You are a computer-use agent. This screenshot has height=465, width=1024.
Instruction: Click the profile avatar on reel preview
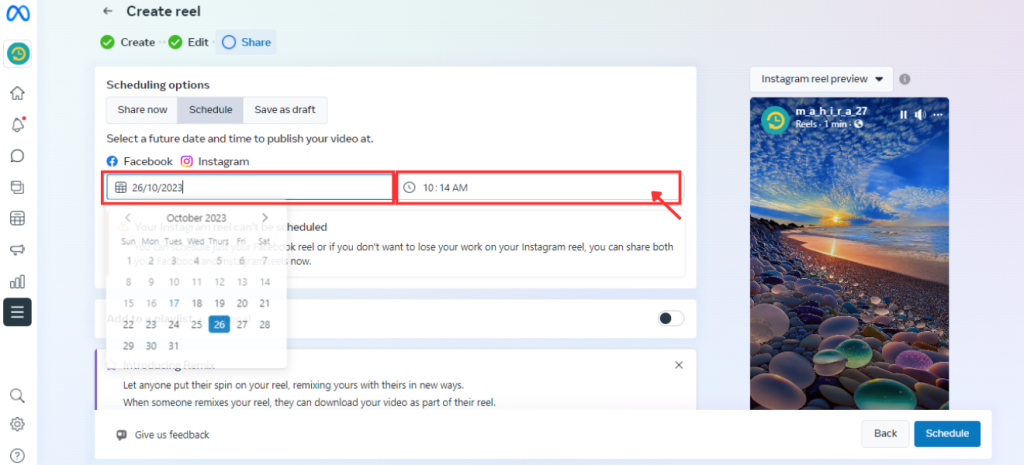point(776,121)
